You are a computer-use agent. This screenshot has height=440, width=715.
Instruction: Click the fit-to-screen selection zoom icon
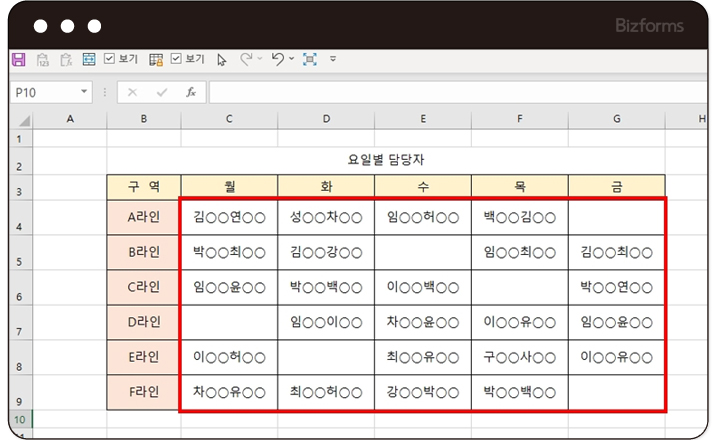[x=310, y=59]
